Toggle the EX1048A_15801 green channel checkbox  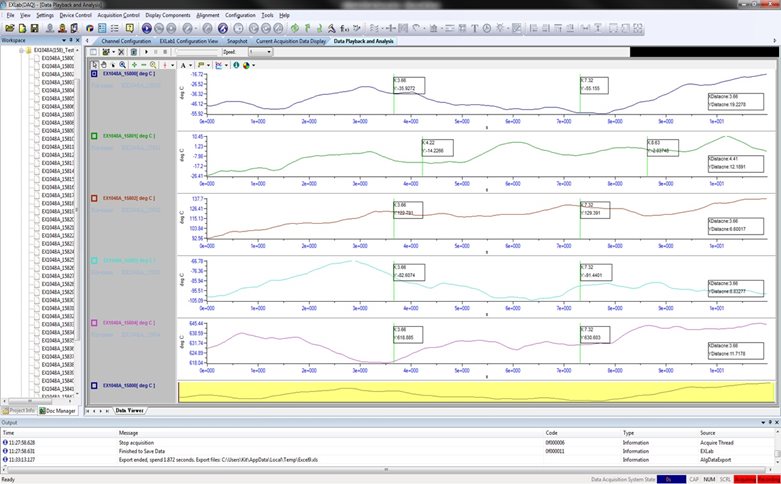(94, 135)
